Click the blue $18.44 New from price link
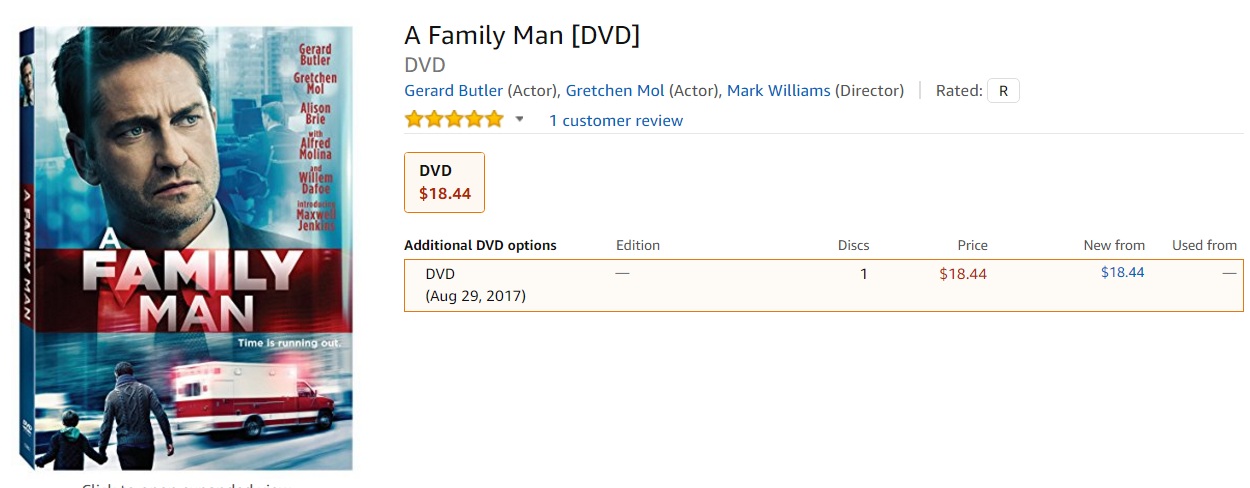Viewport: 1250px width, 488px height. tap(1122, 272)
